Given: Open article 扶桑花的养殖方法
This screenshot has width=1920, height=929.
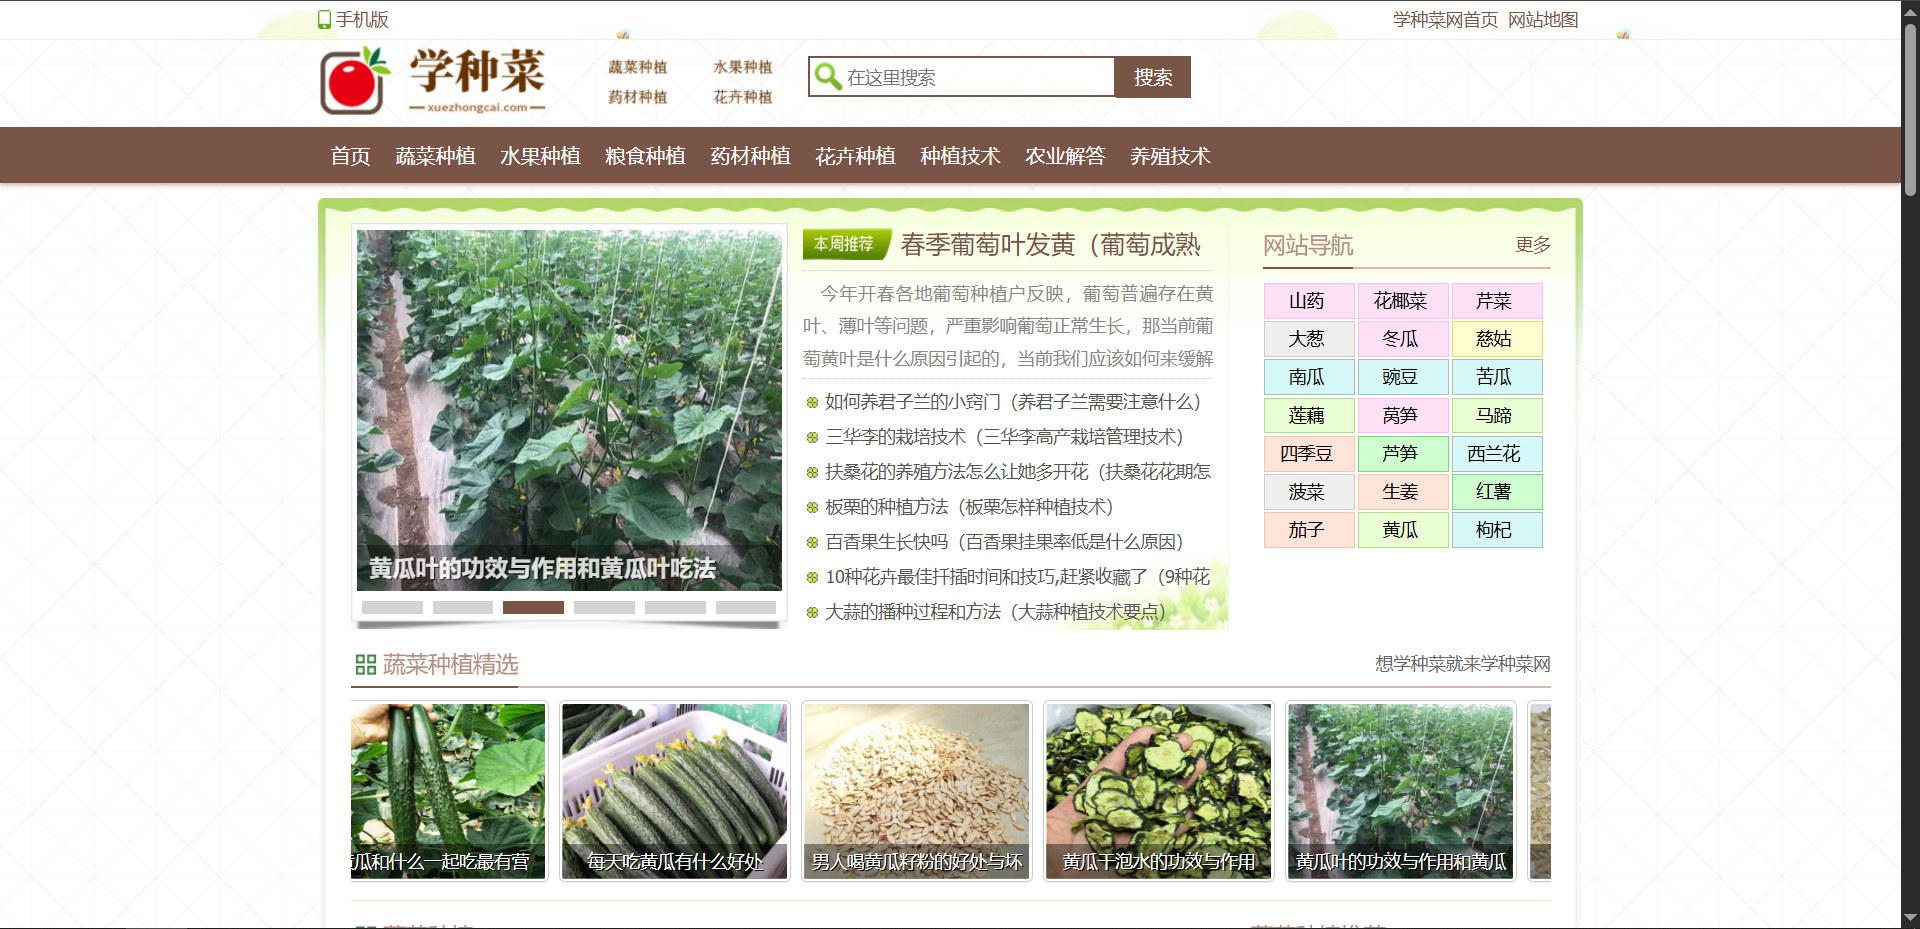Looking at the screenshot, I should click(x=1018, y=472).
